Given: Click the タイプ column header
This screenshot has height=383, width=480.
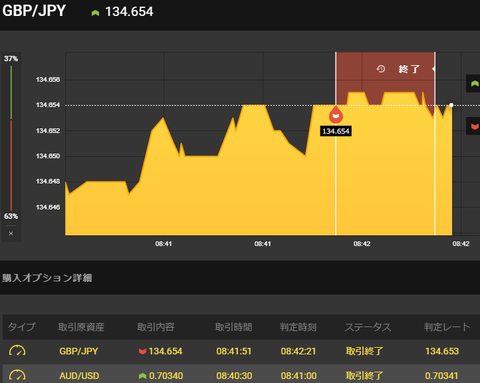Looking at the screenshot, I should pyautogui.click(x=21, y=327).
